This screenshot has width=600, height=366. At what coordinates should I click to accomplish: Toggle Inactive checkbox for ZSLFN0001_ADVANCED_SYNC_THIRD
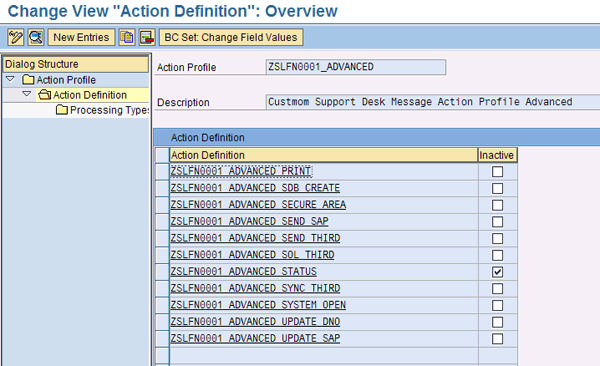(497, 289)
